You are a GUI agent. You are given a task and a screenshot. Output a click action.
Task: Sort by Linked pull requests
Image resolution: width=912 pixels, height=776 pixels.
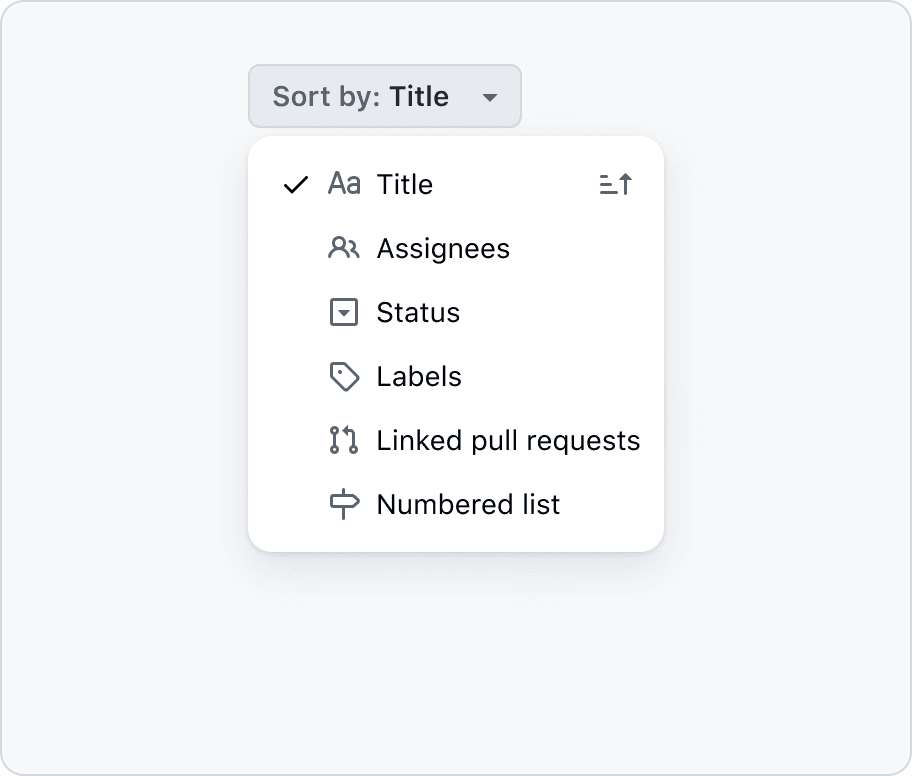[508, 441]
